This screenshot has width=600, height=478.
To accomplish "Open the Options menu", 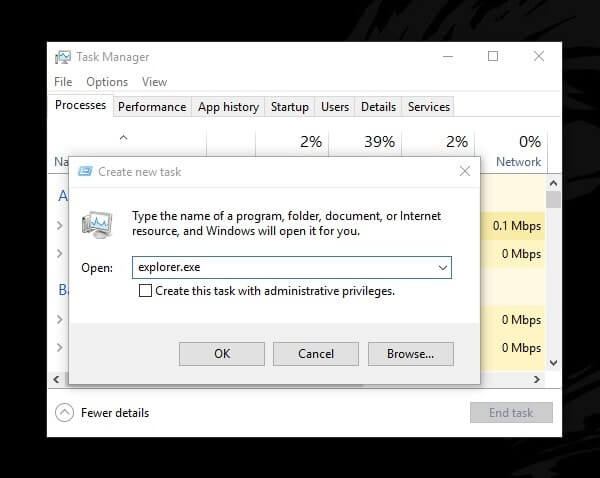I will [107, 82].
